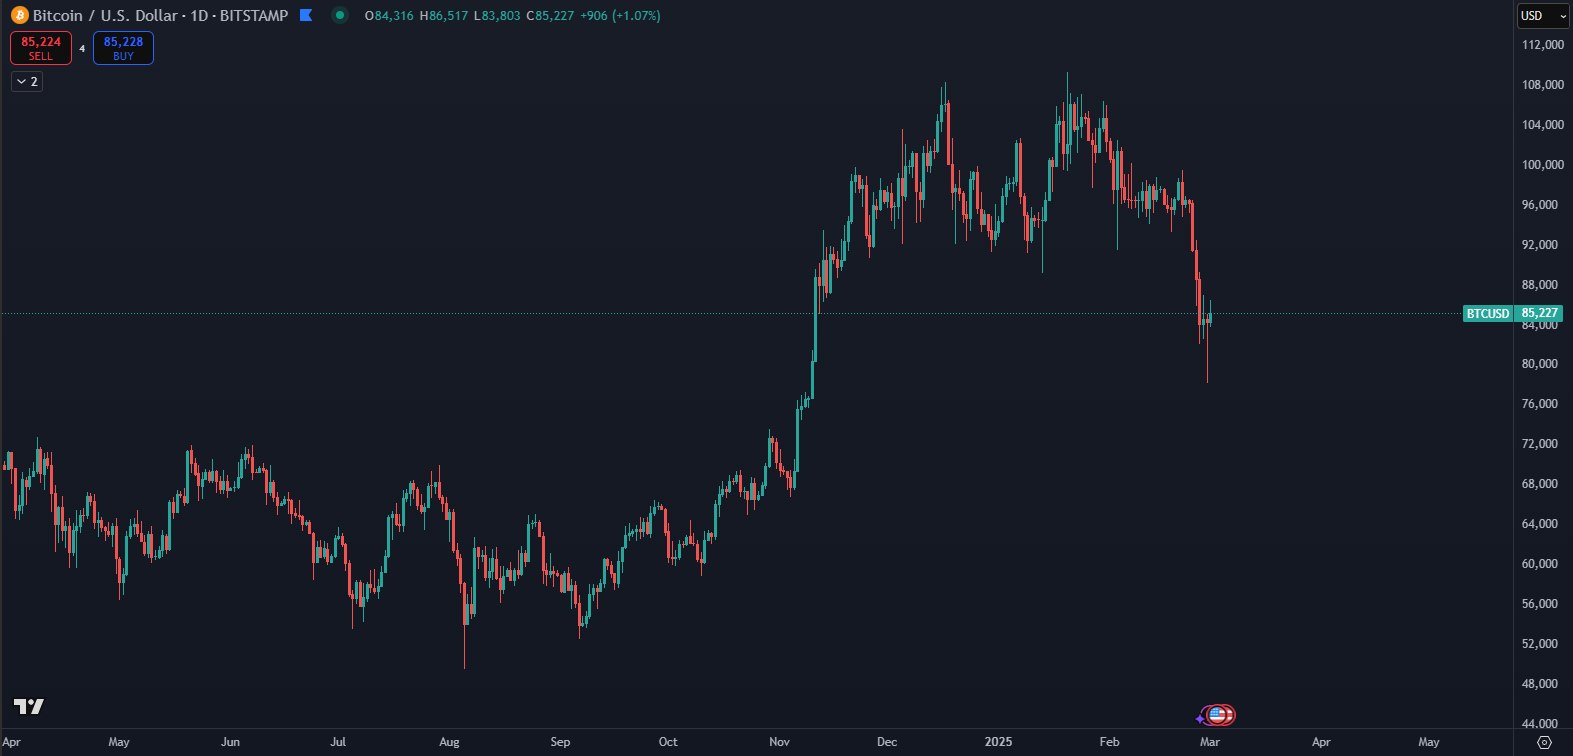Click the 112,000 price axis label

[1542, 45]
